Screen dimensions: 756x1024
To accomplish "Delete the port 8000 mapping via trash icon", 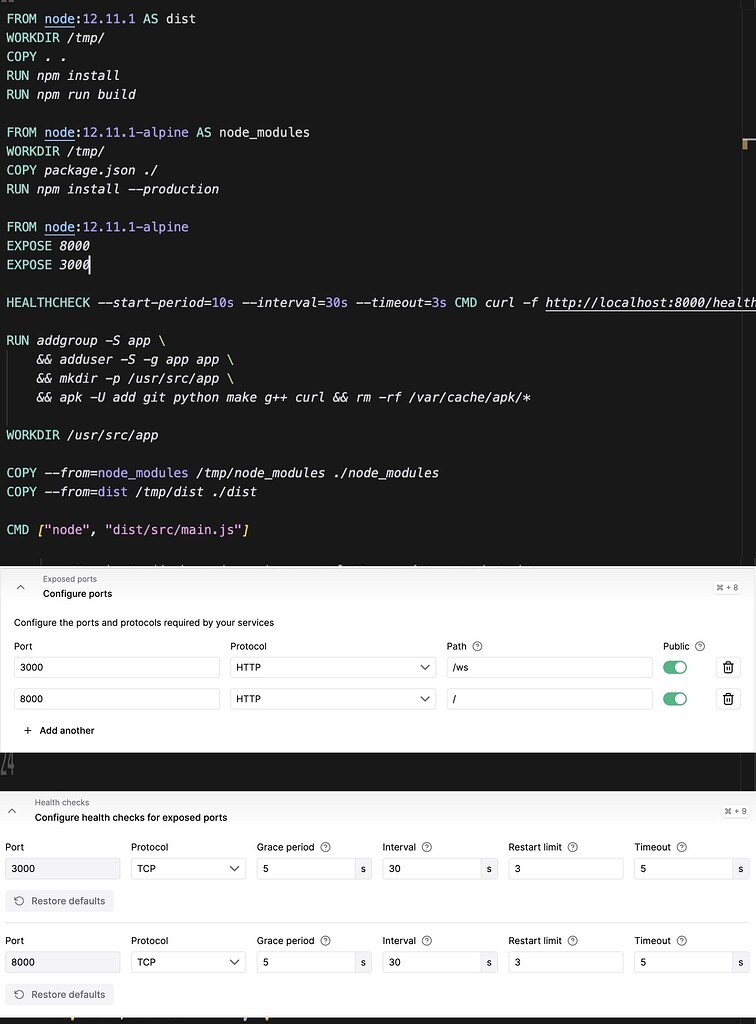I will coord(728,699).
